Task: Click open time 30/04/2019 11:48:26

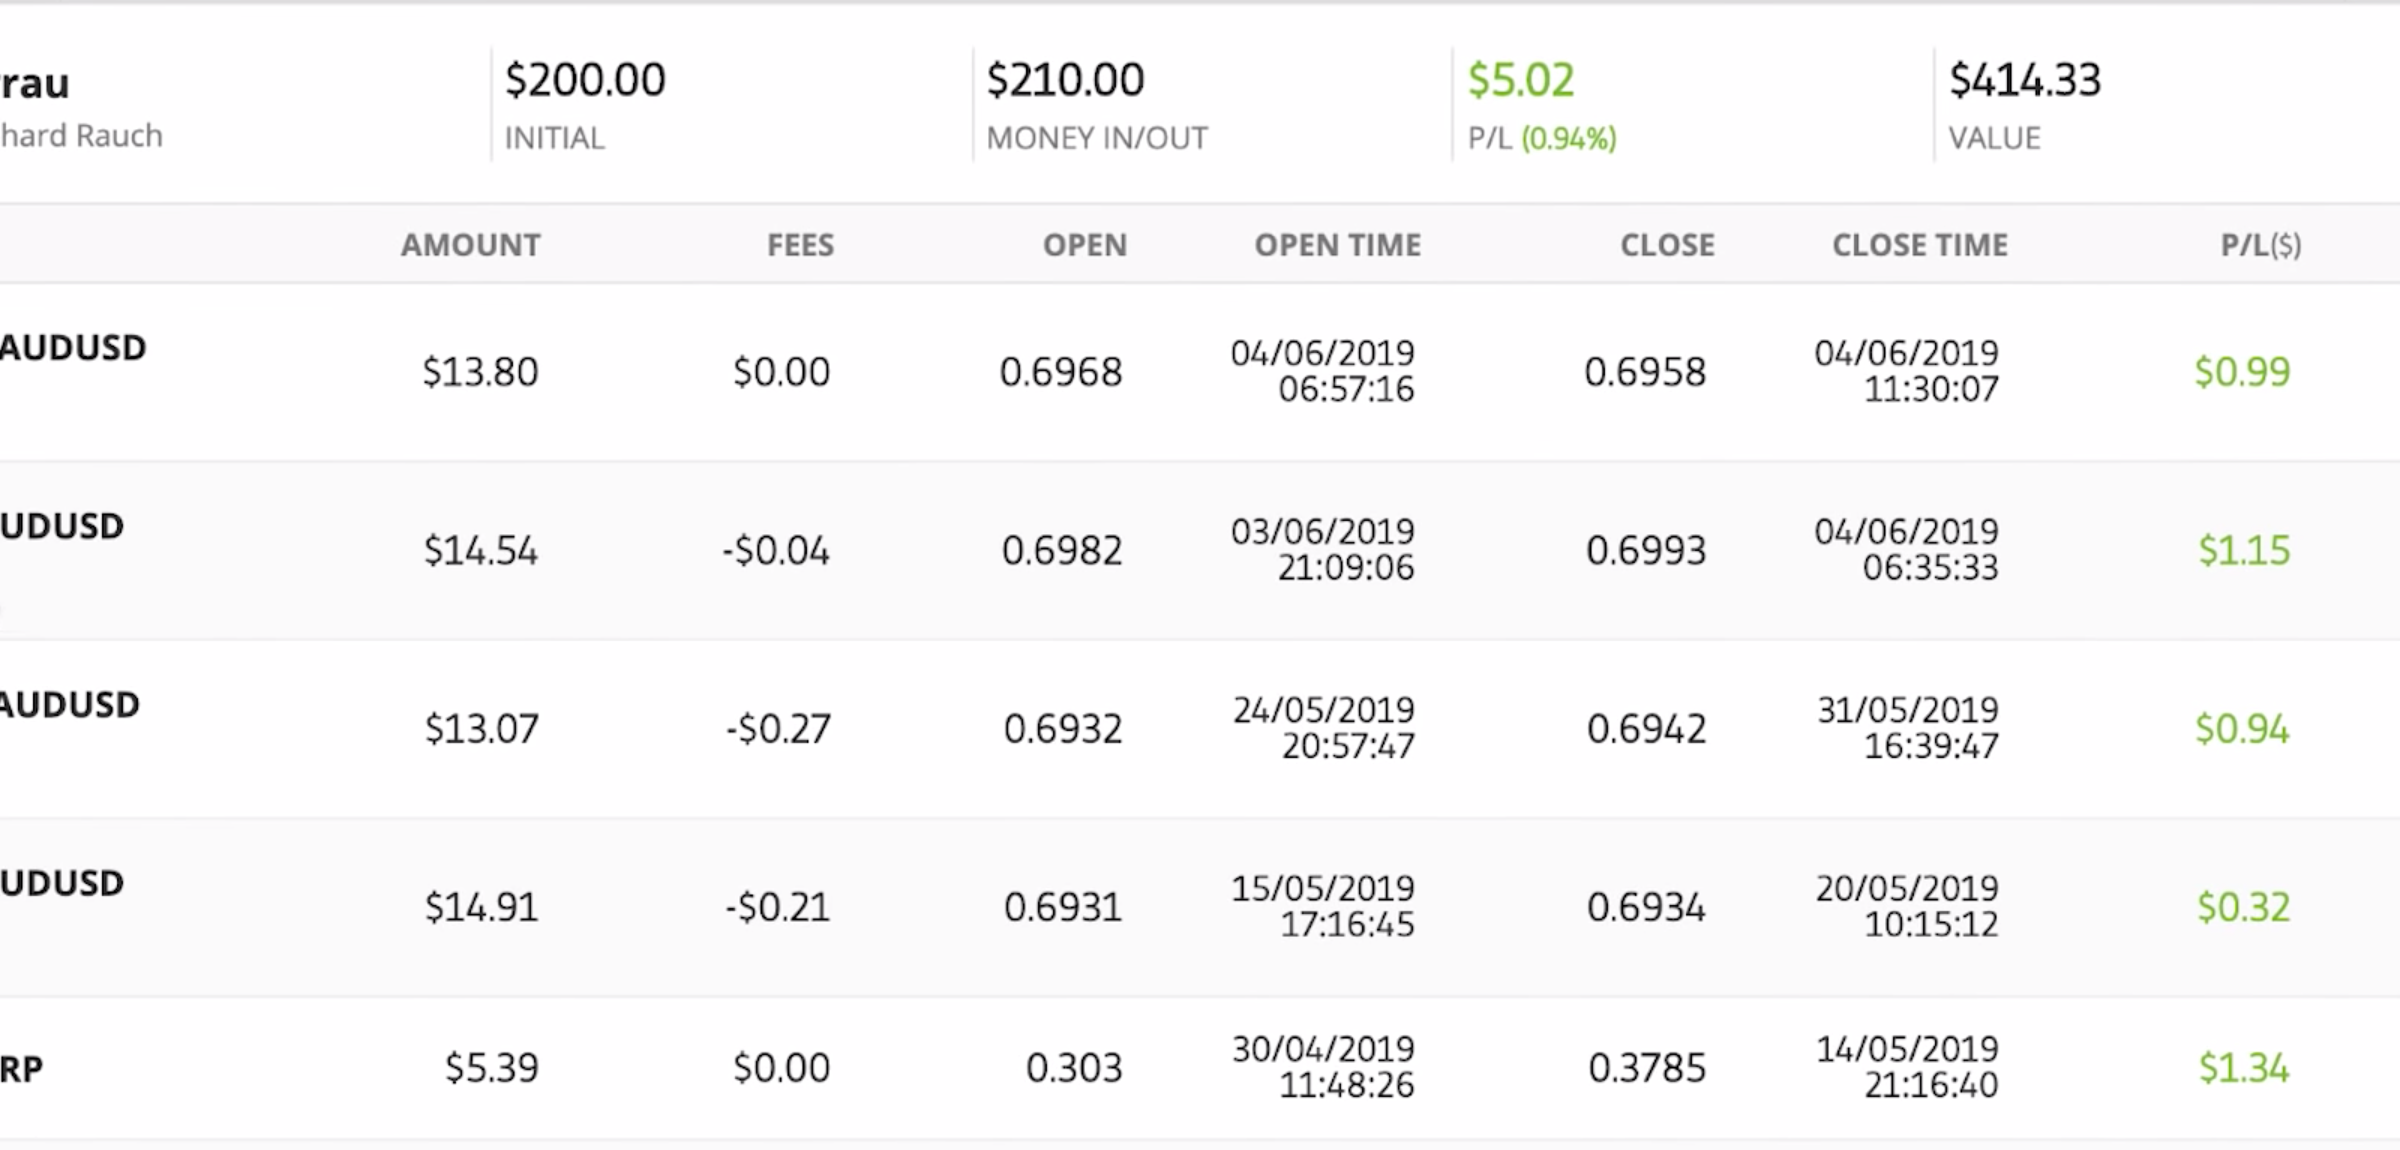Action: (x=1323, y=1067)
